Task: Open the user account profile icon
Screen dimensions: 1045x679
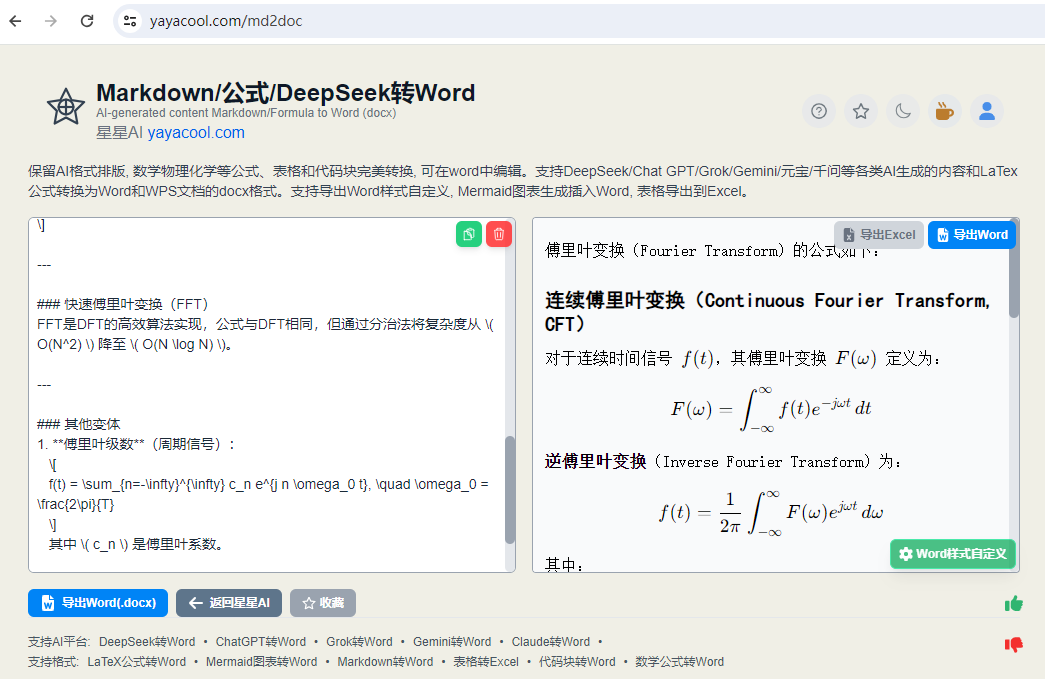Action: coord(987,111)
